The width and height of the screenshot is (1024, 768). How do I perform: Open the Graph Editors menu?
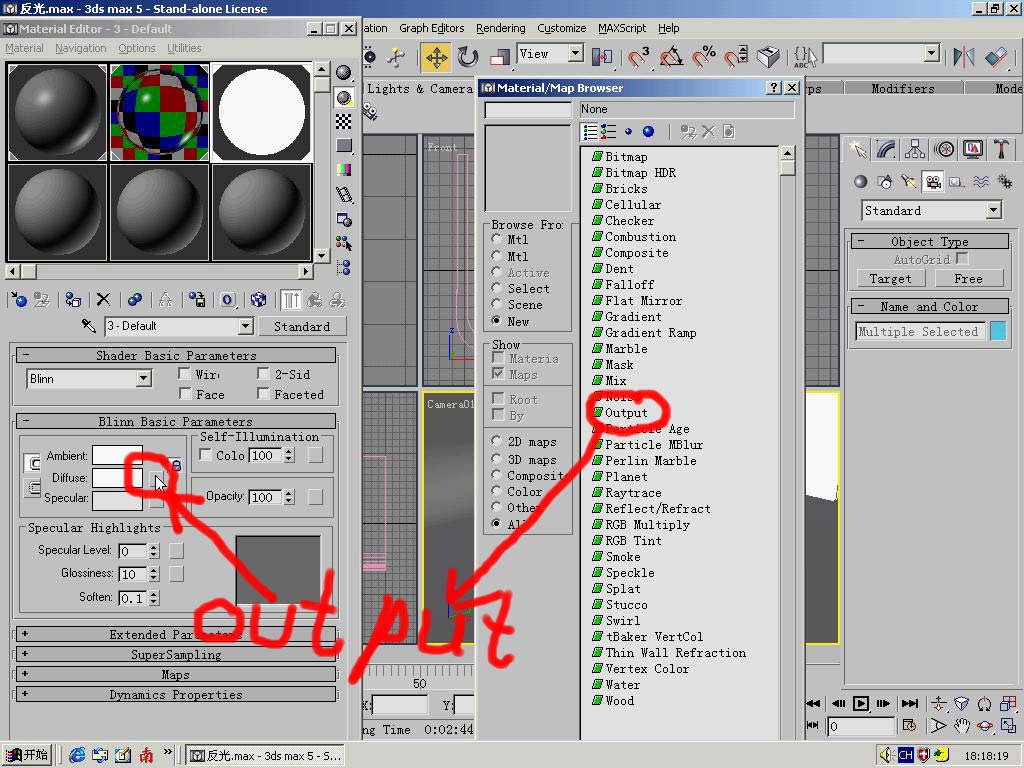pyautogui.click(x=432, y=28)
